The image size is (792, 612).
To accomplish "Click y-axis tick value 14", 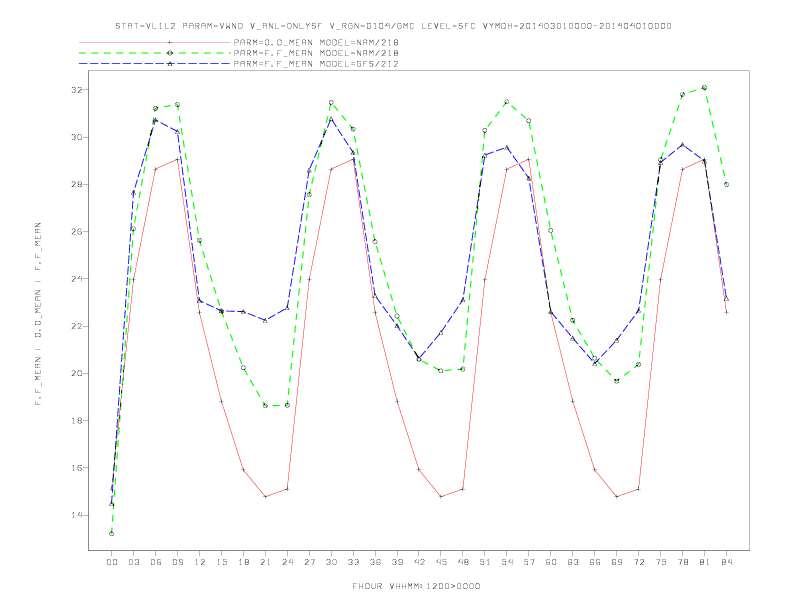I will 76,515.
